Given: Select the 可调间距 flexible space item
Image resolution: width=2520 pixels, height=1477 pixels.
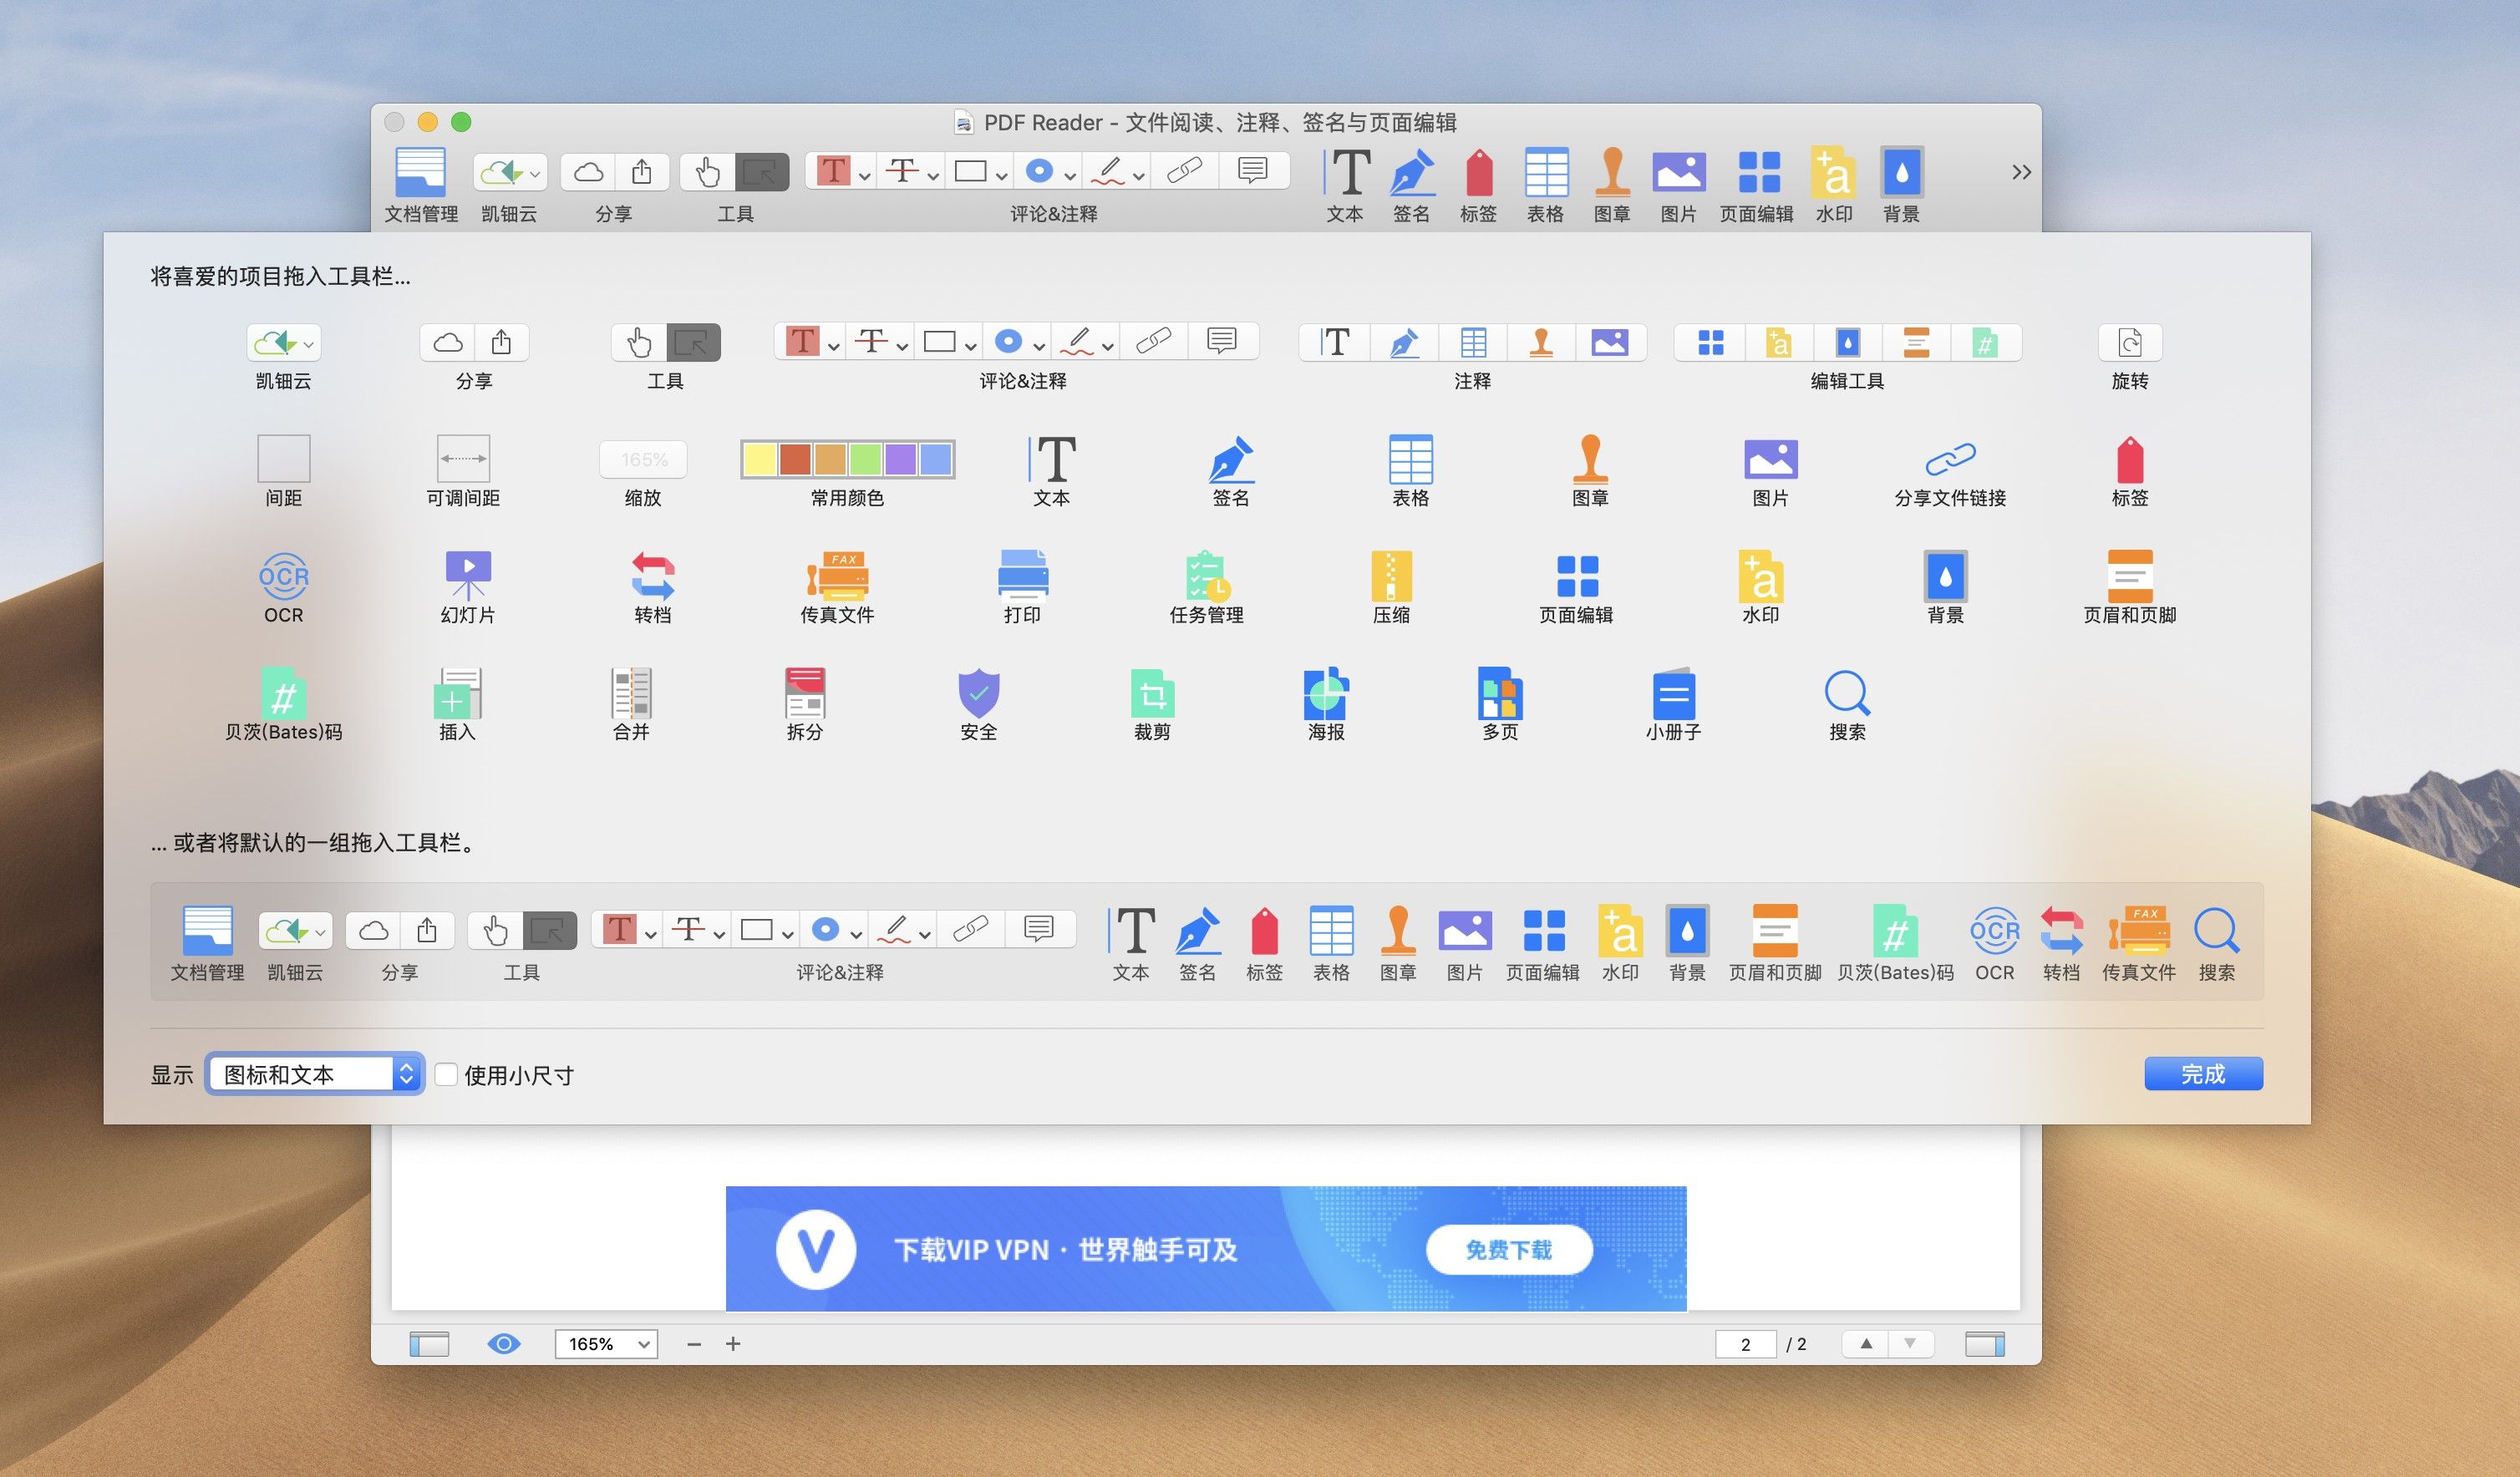Looking at the screenshot, I should 463,459.
